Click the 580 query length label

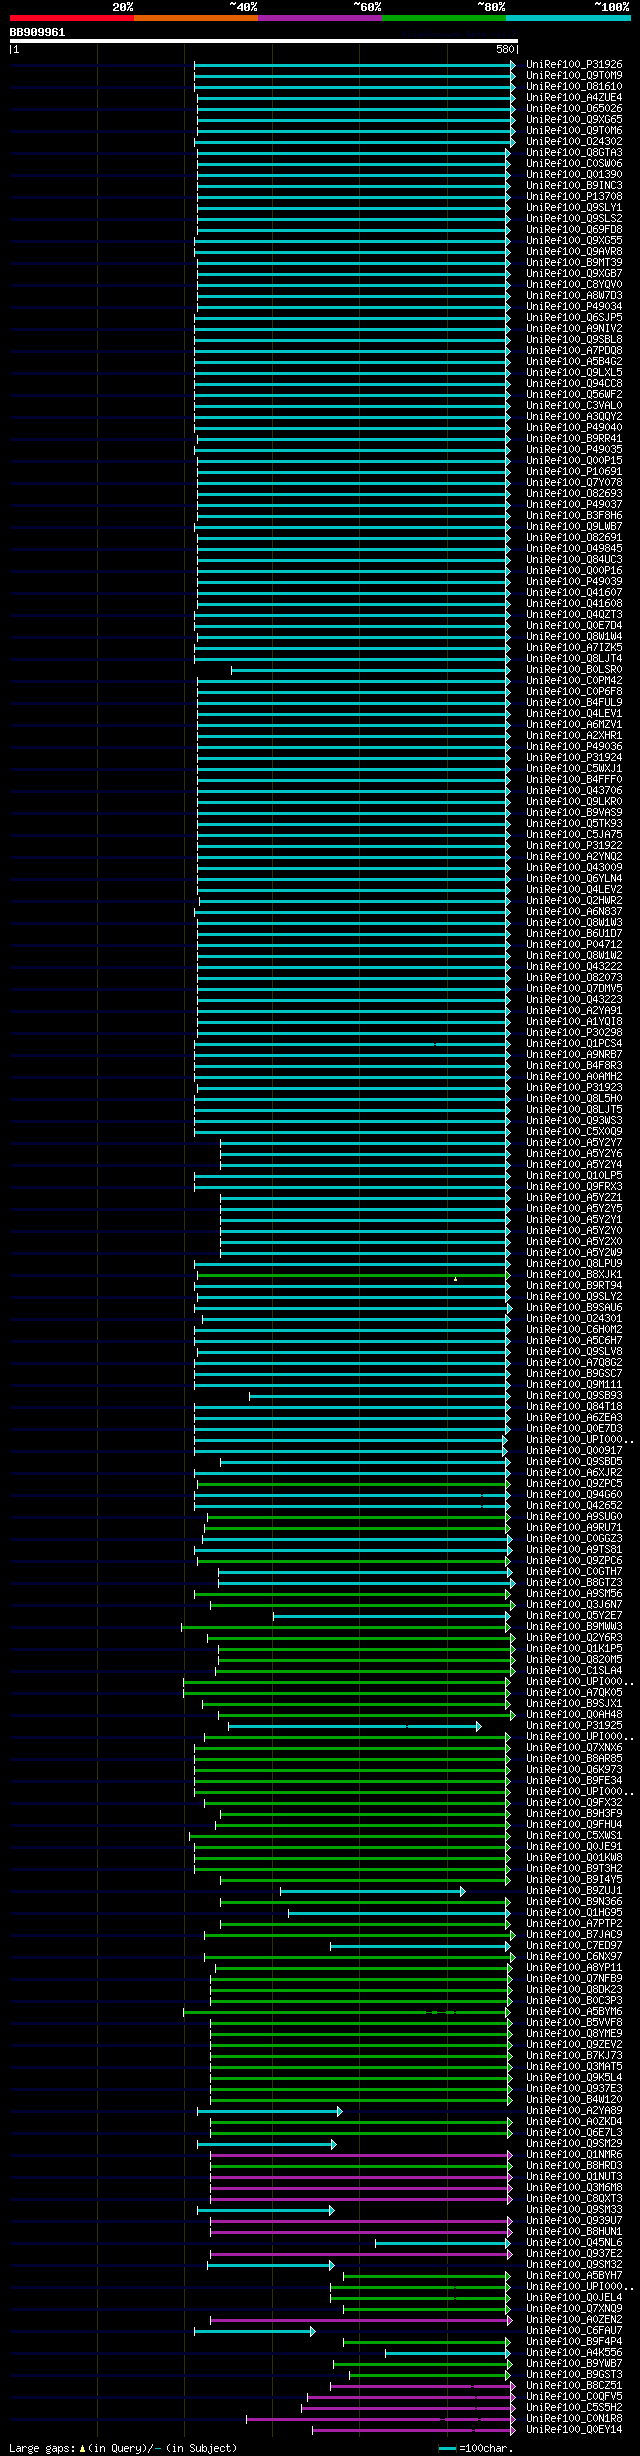tap(503, 49)
